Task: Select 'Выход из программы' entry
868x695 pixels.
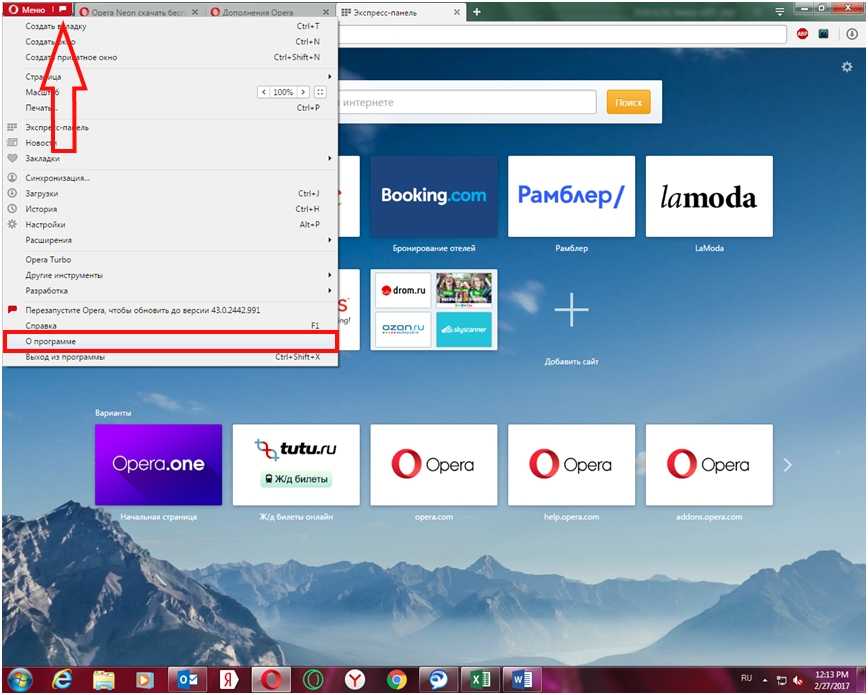Action: click(x=170, y=357)
